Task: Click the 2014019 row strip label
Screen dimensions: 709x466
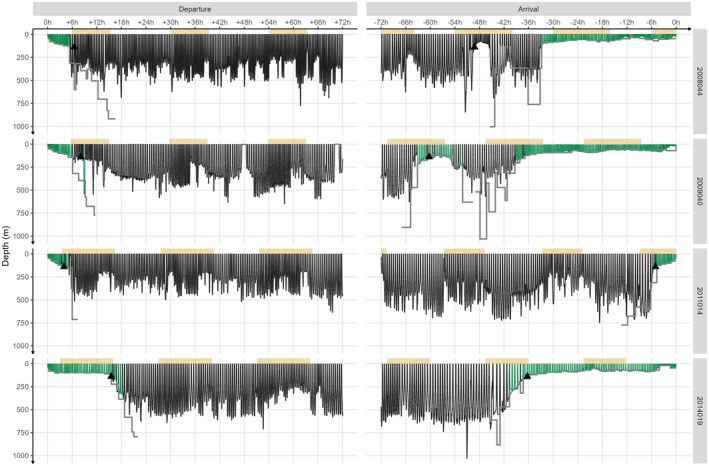Action: click(700, 410)
